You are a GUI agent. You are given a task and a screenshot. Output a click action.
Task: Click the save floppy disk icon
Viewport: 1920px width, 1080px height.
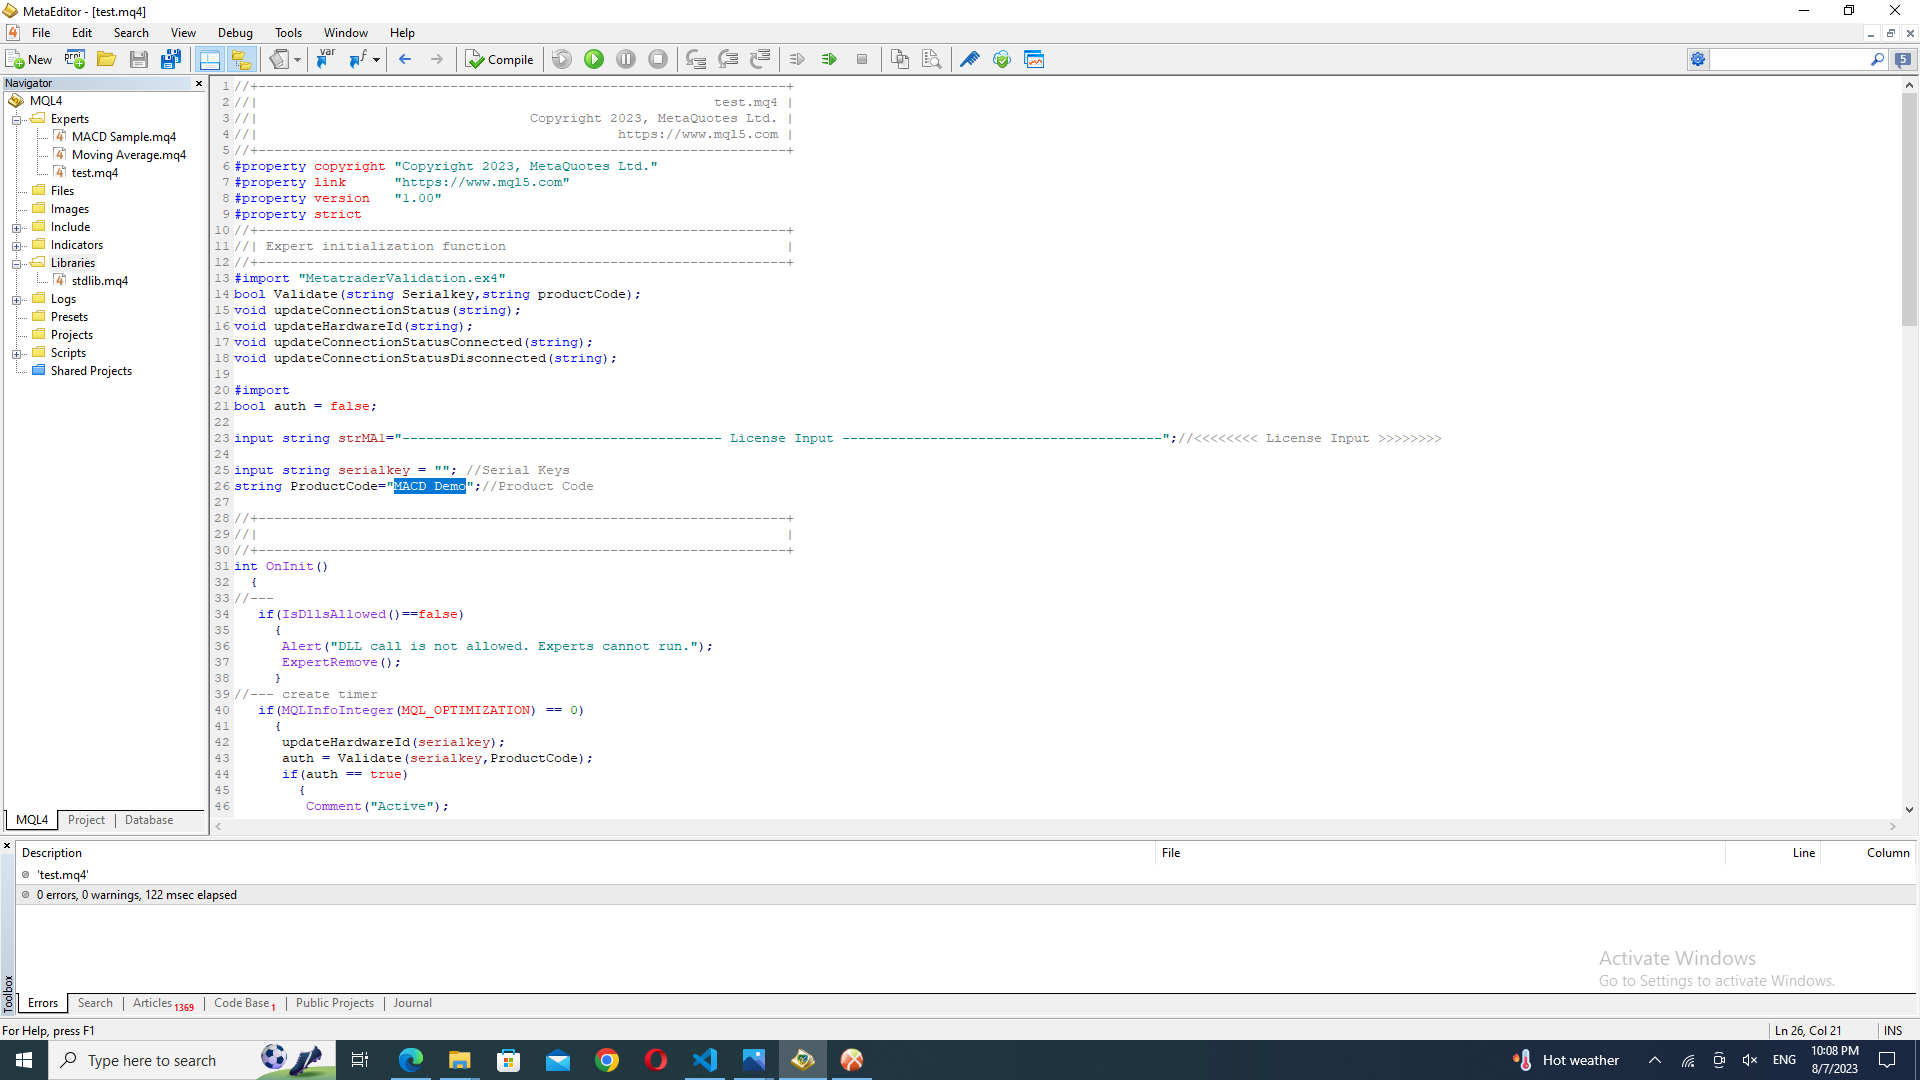point(139,59)
